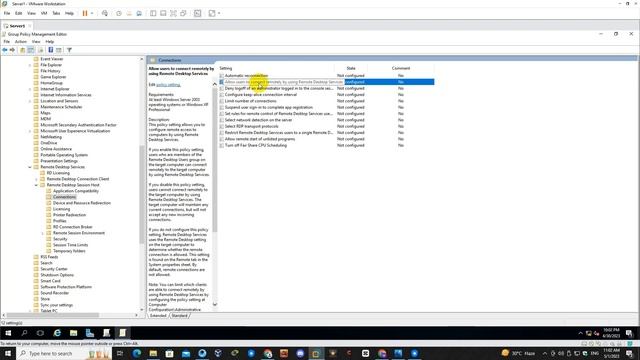Click VMware console view icon
Image resolution: width=640 pixels, height=360 pixels.
[198, 13]
